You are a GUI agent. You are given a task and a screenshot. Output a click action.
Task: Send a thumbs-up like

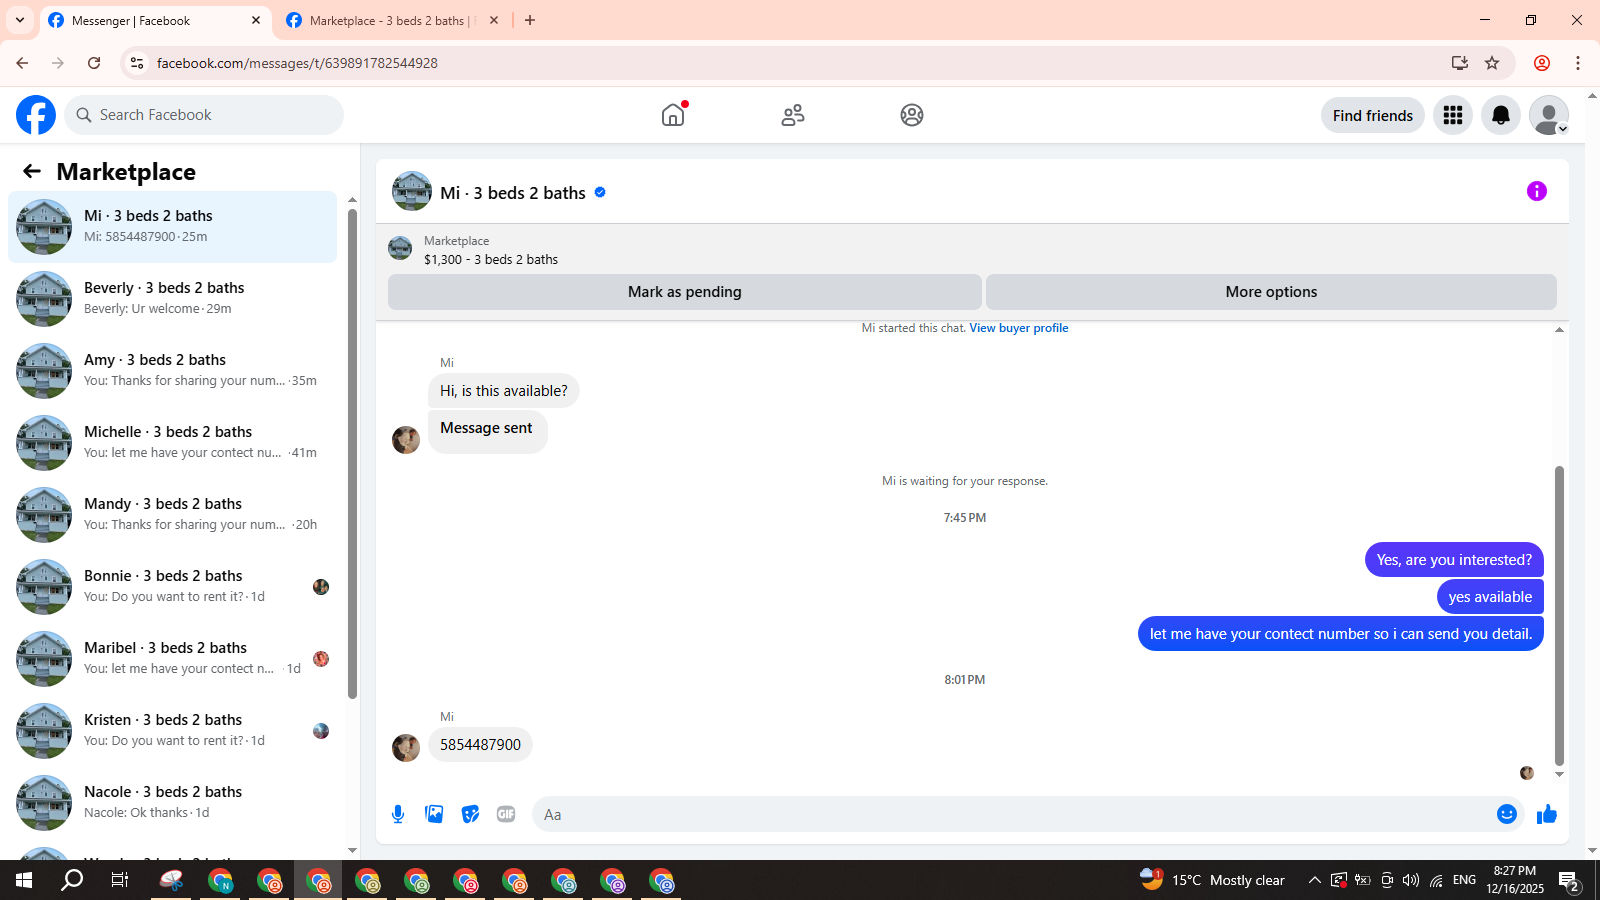[x=1547, y=814]
